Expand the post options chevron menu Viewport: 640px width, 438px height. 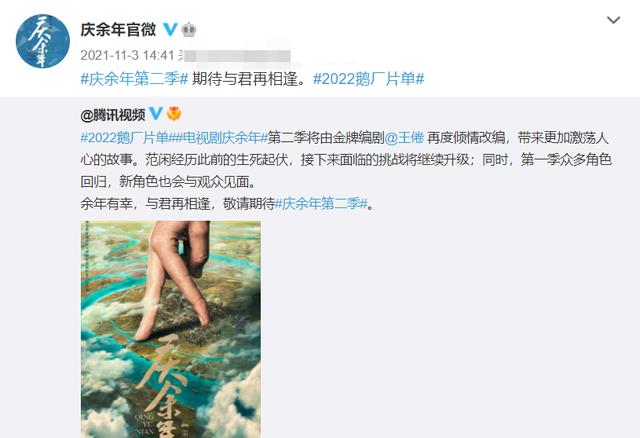click(x=613, y=20)
